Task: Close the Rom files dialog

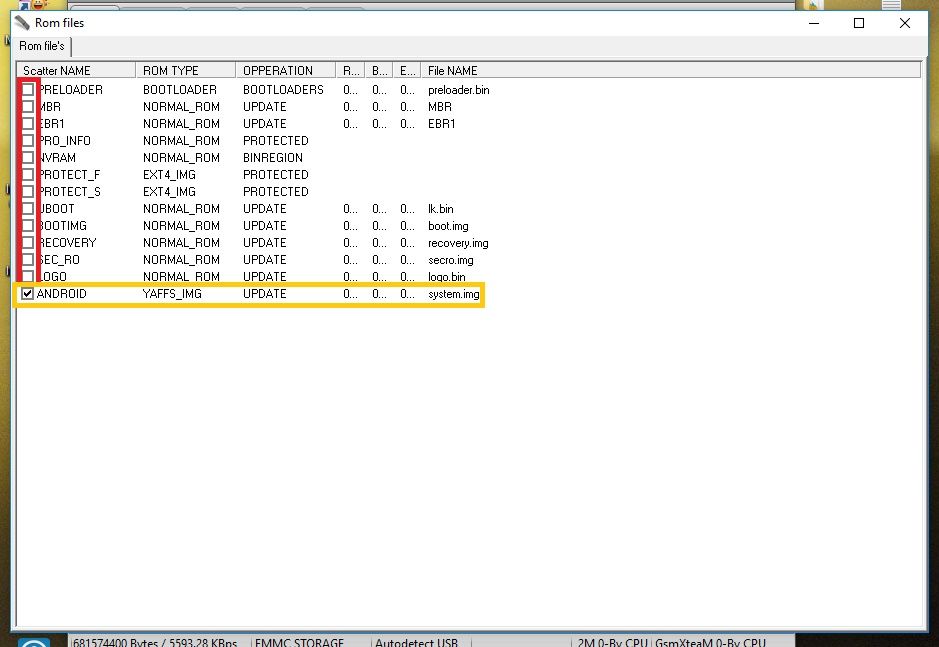Action: pyautogui.click(x=905, y=23)
